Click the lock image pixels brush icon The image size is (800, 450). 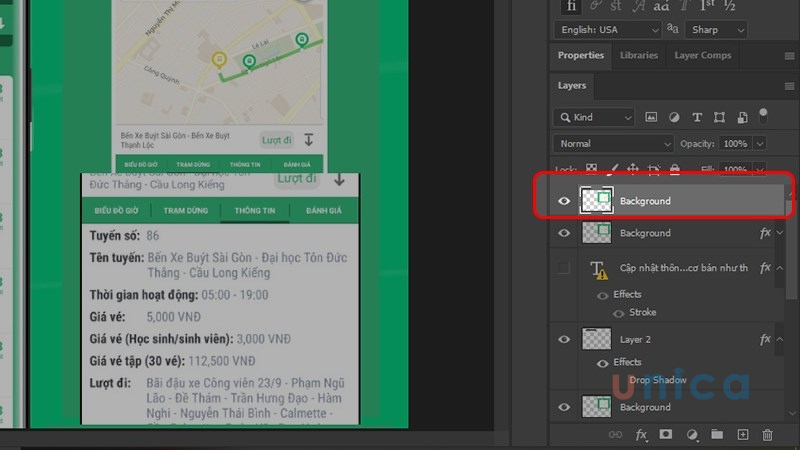click(613, 168)
